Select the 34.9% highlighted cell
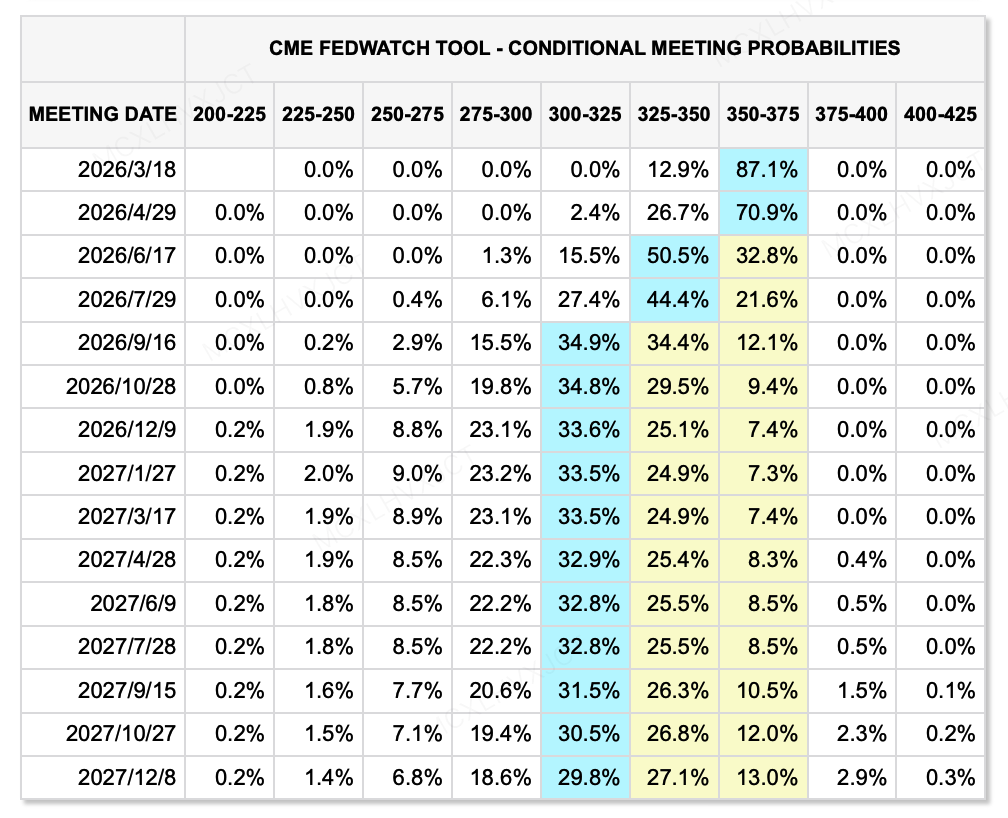This screenshot has width=1008, height=818. (585, 343)
